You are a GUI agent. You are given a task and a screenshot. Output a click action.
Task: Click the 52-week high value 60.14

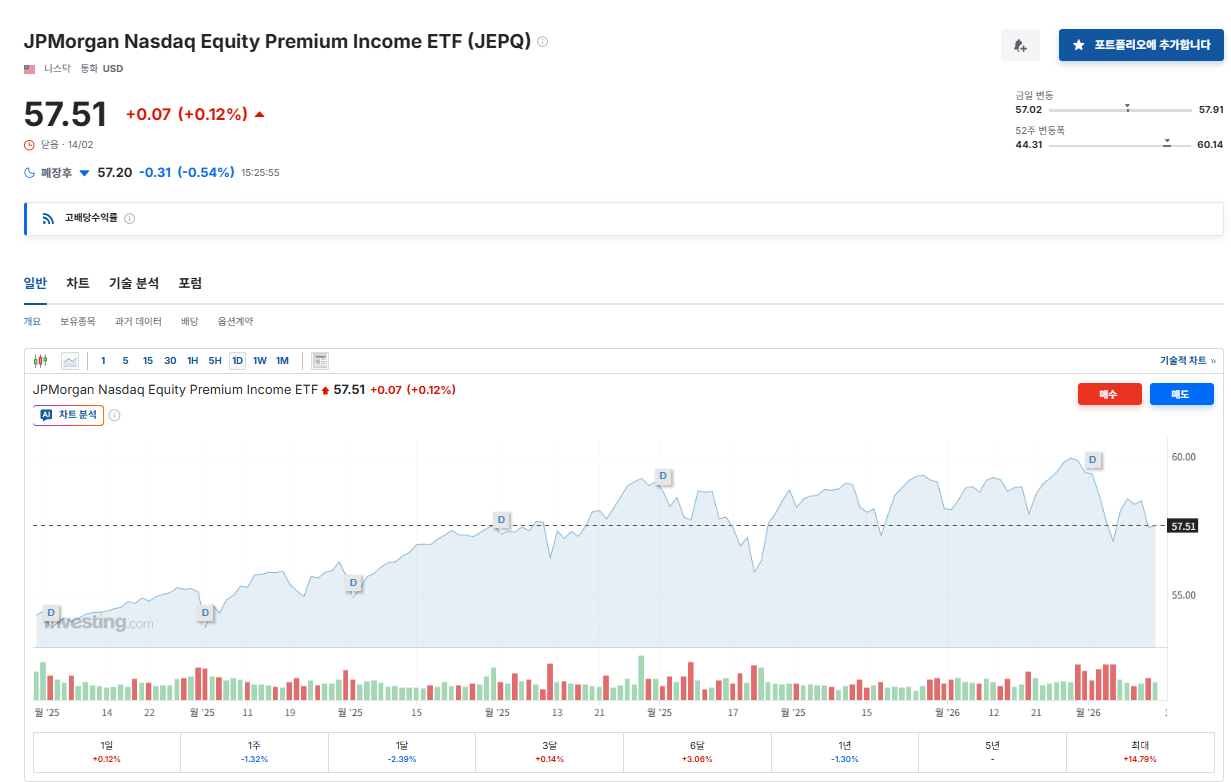1210,145
